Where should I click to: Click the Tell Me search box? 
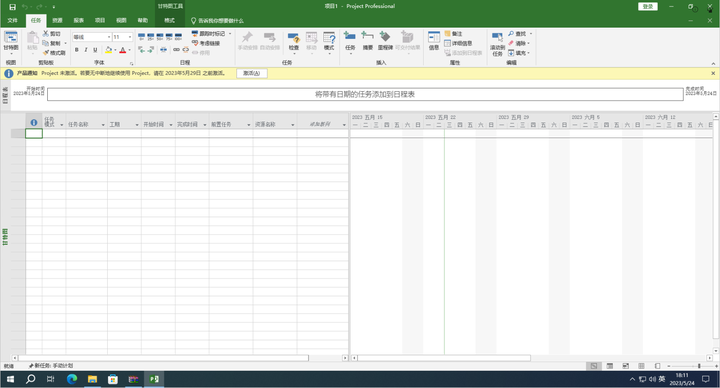(217, 21)
